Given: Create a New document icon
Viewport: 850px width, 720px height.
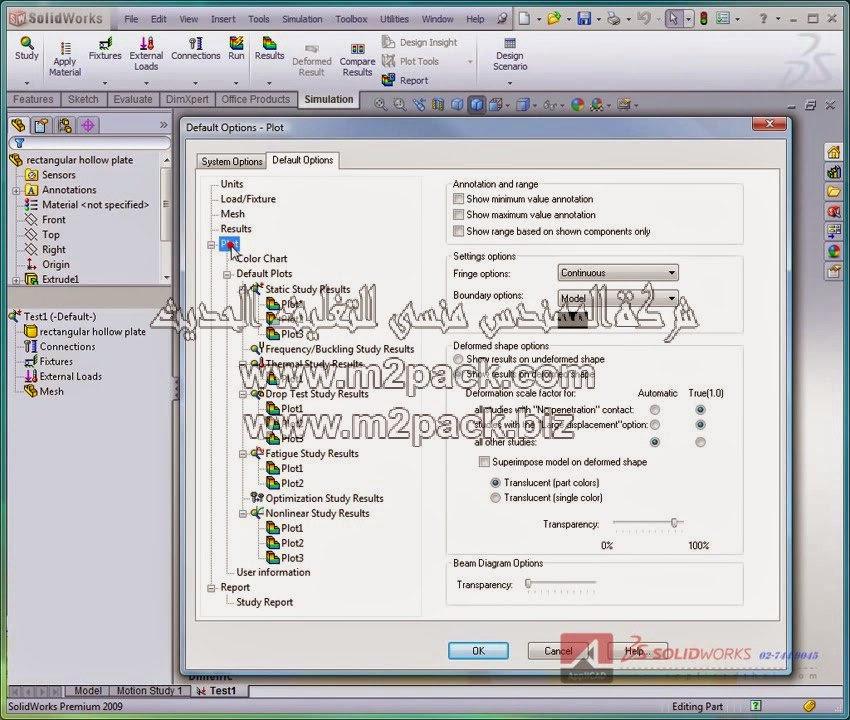Looking at the screenshot, I should click(524, 19).
